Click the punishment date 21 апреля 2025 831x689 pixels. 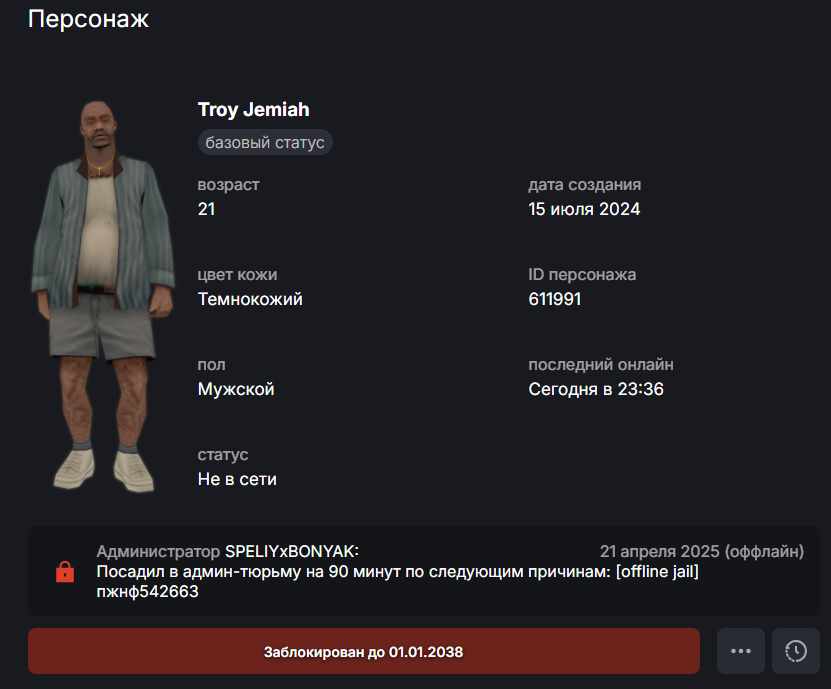click(660, 551)
